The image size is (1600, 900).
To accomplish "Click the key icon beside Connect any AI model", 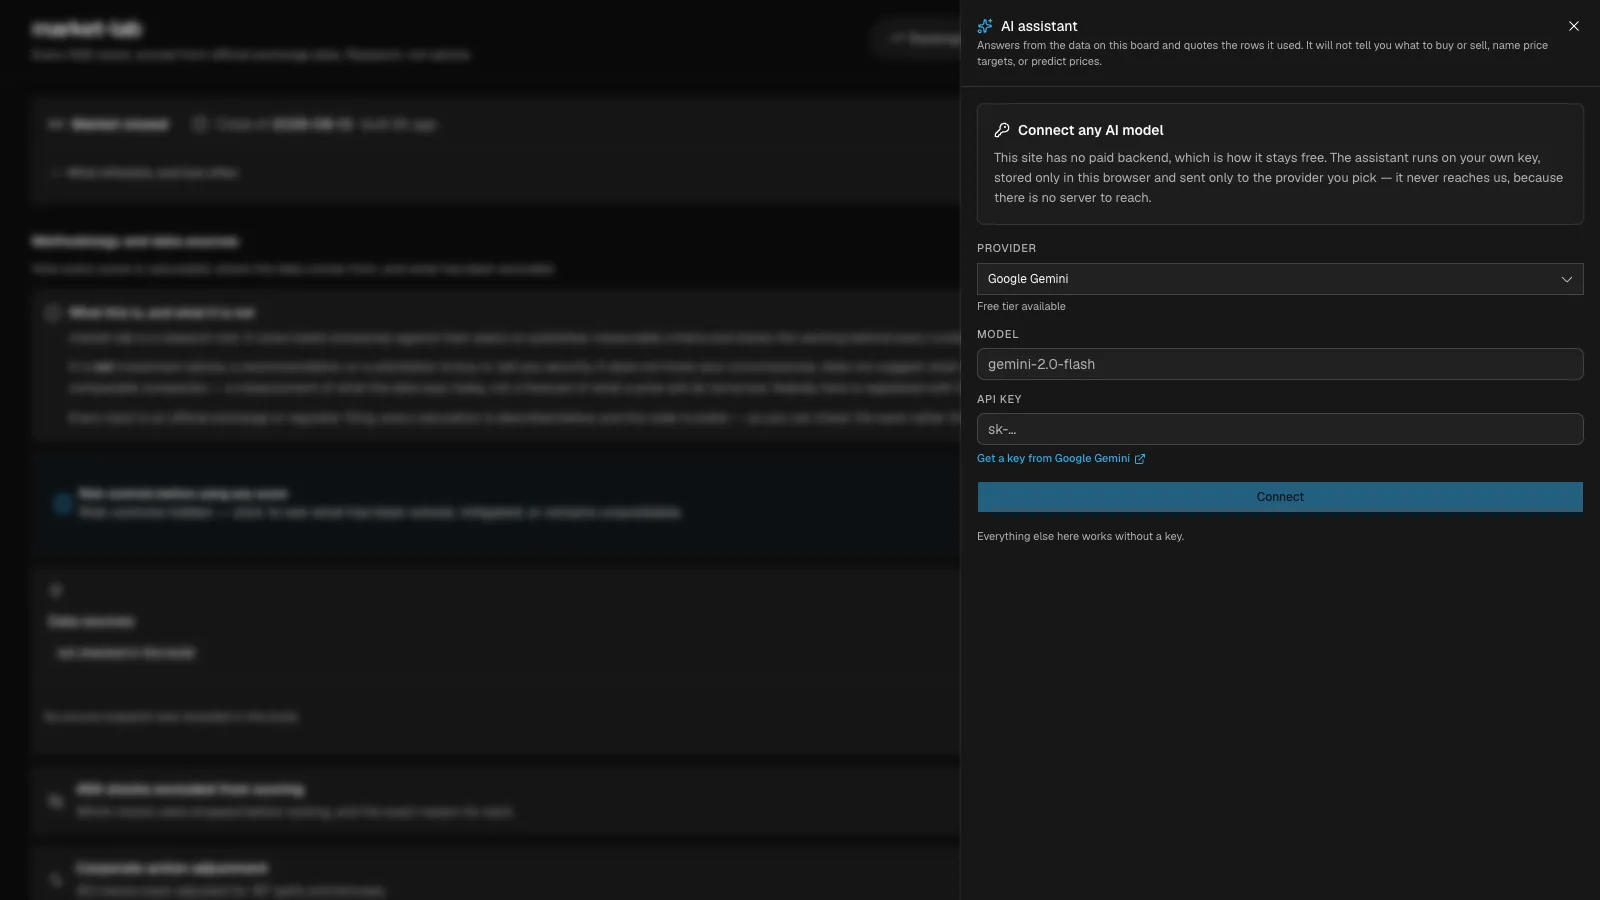I will (1002, 130).
